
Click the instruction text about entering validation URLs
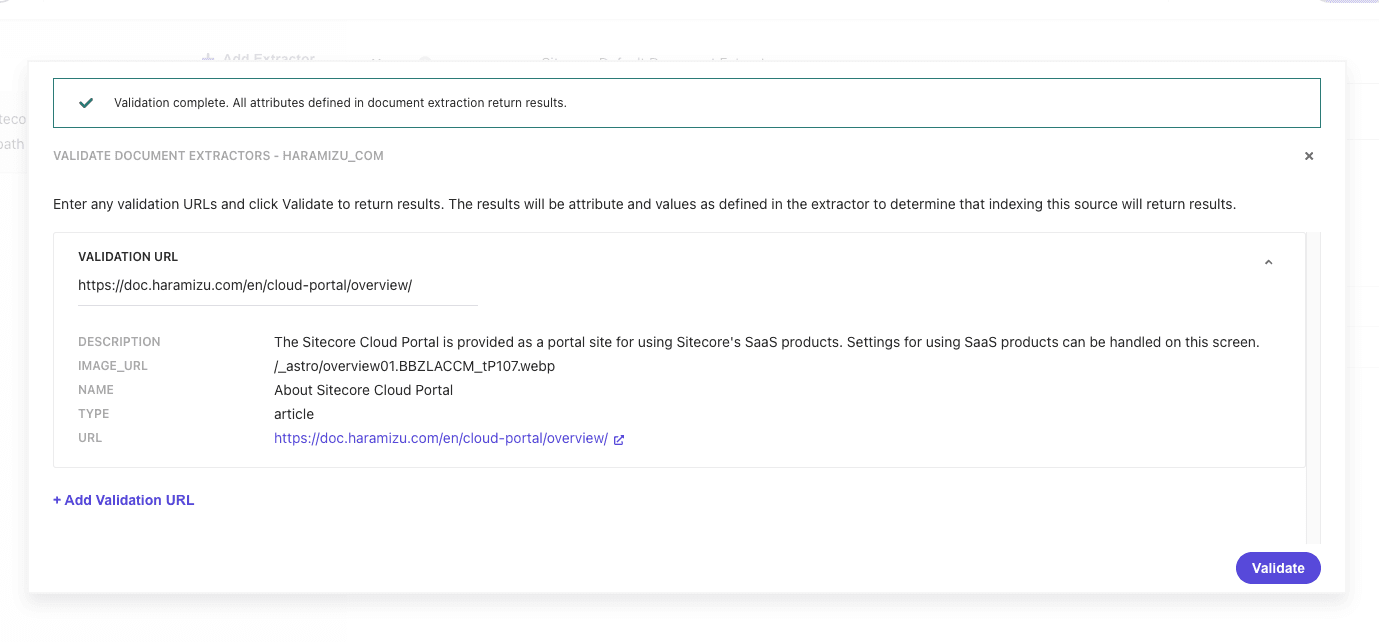tap(644, 204)
